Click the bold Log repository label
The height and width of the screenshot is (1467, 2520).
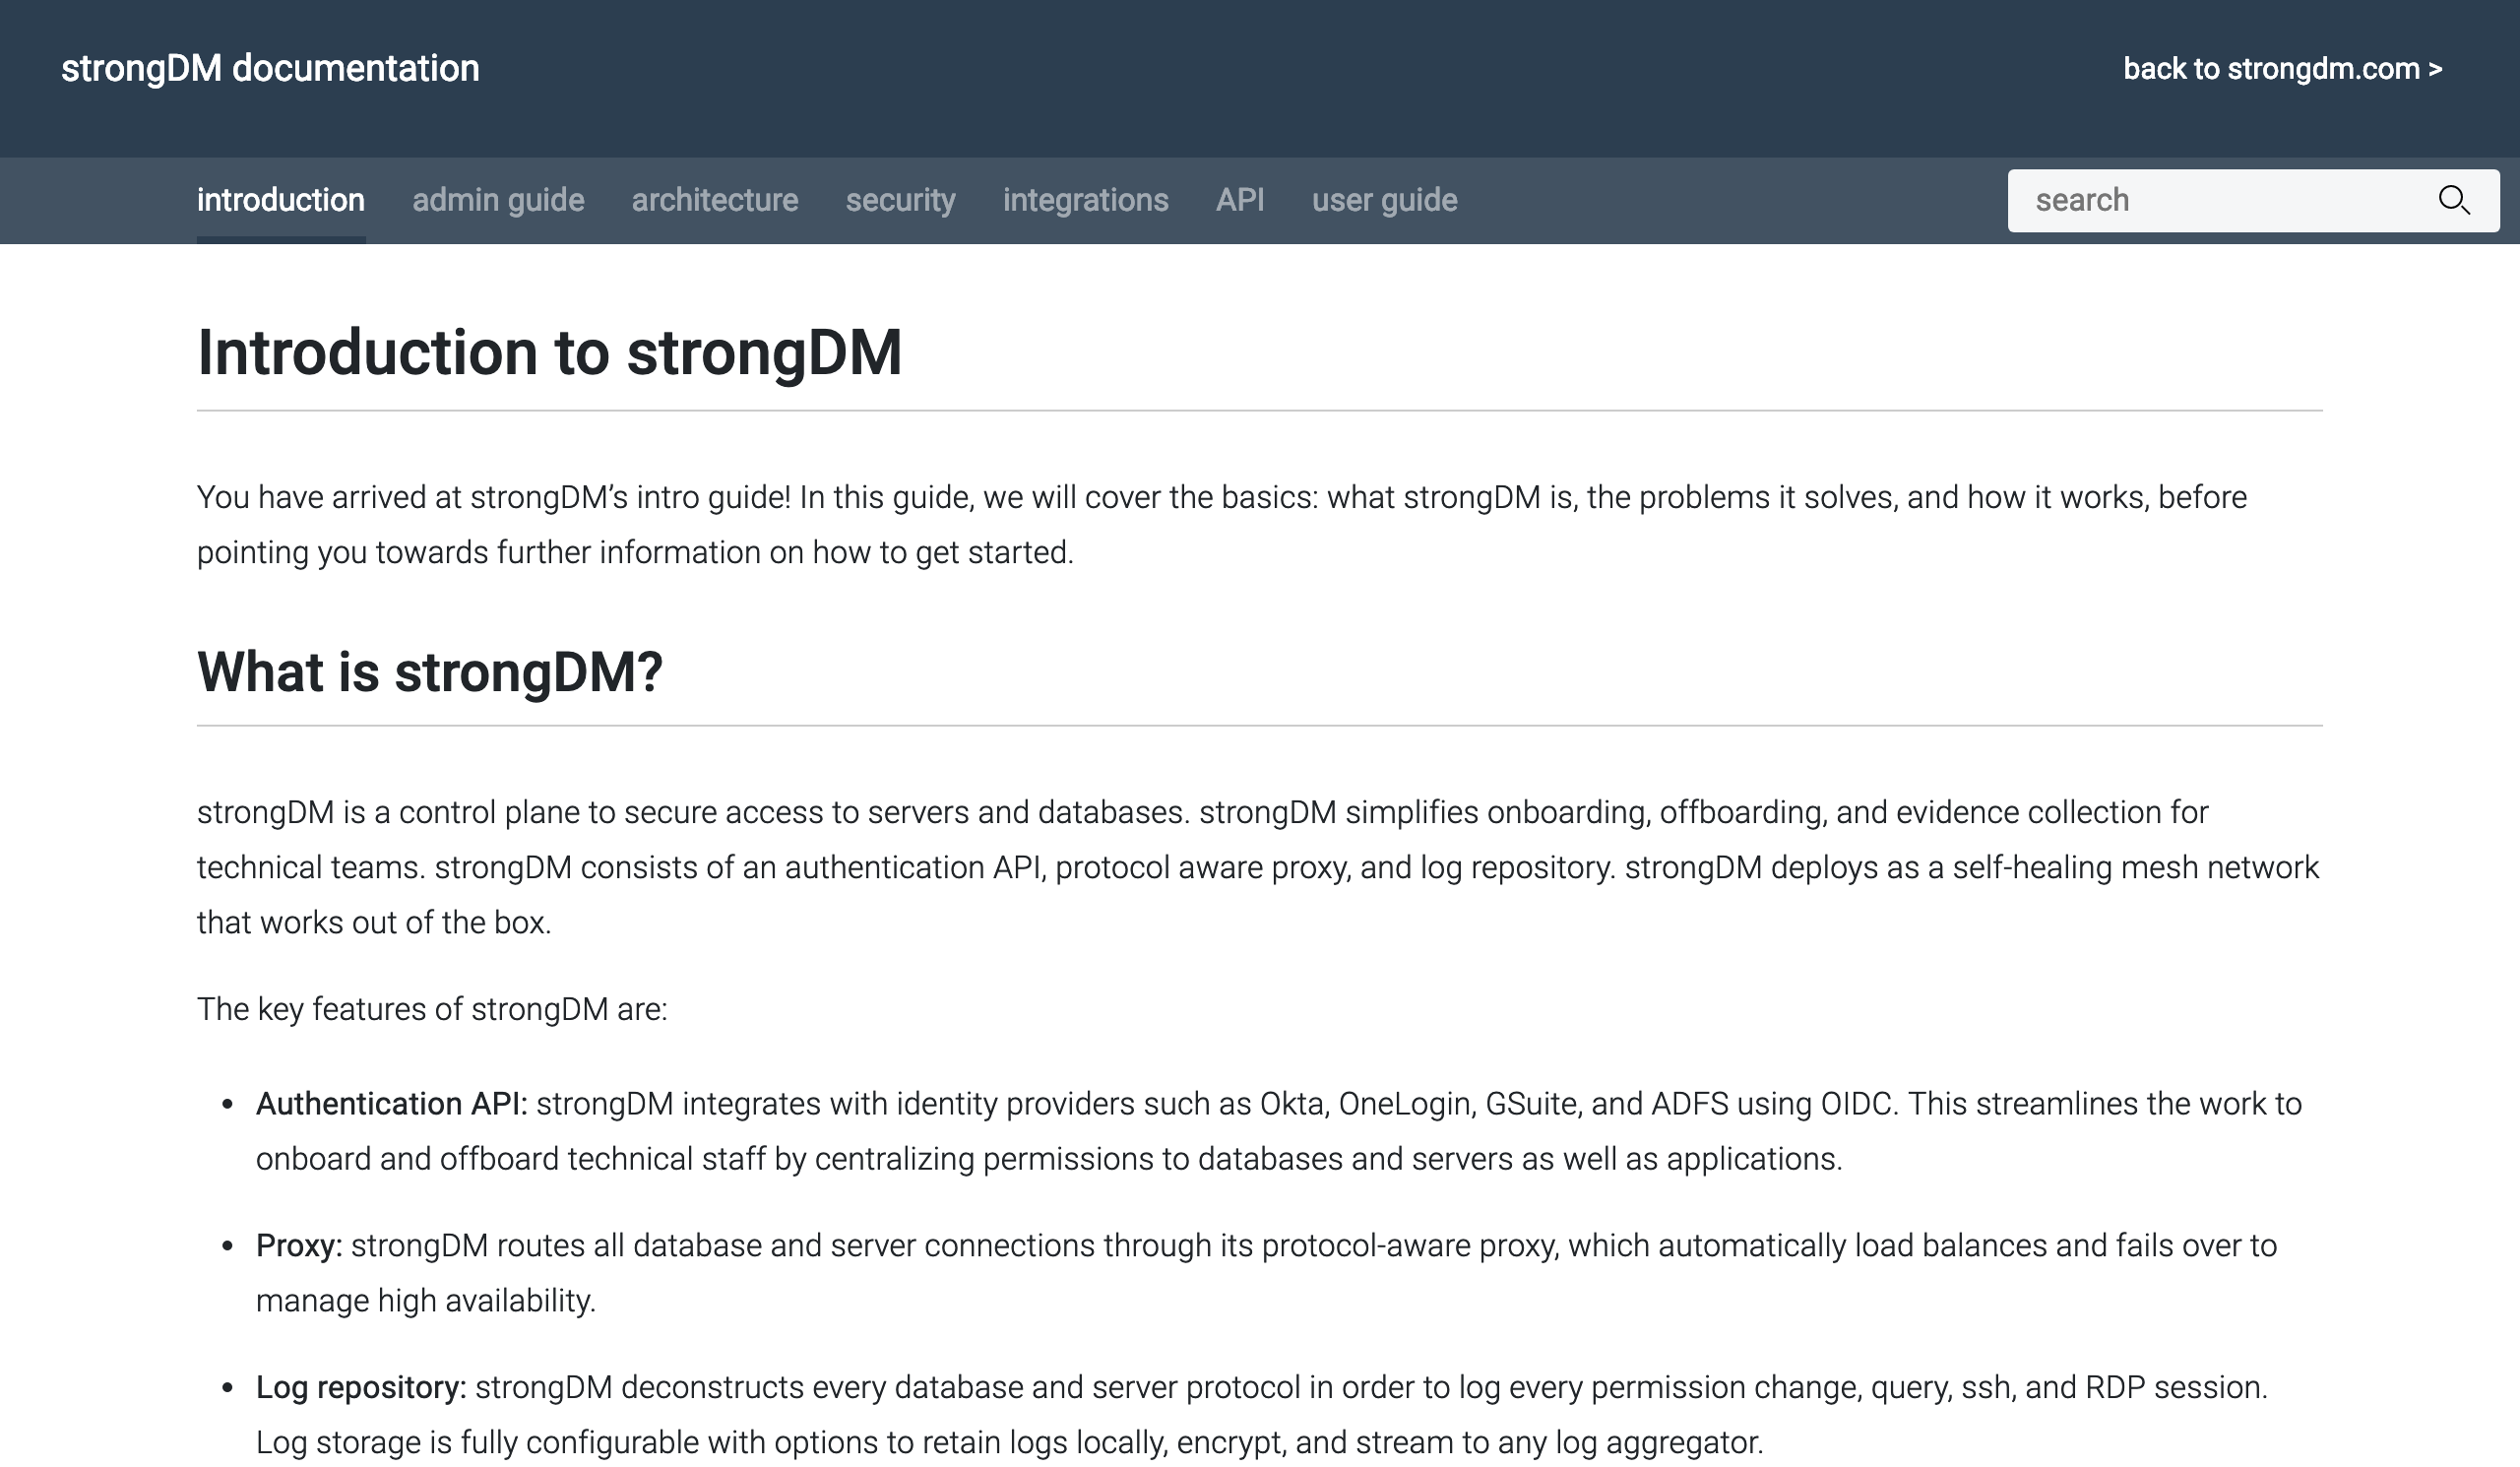[361, 1388]
